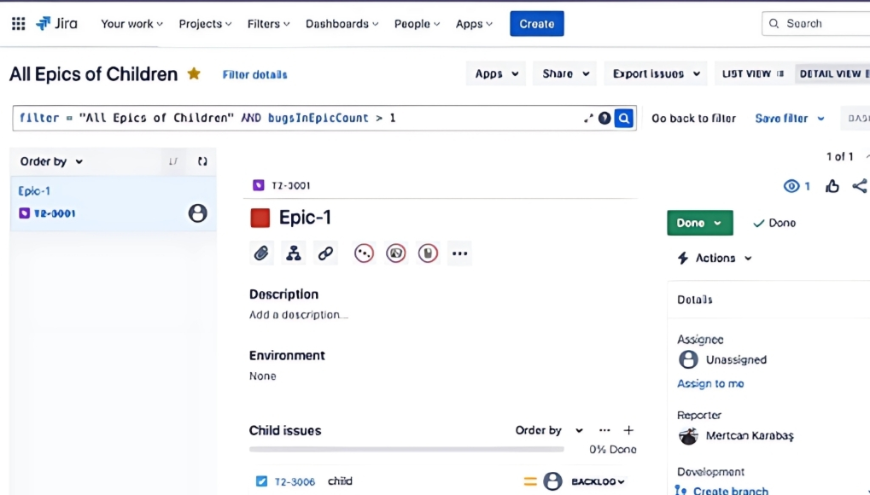The height and width of the screenshot is (495, 870).
Task: Open the Child issues Order by dropdown
Action: 549,430
